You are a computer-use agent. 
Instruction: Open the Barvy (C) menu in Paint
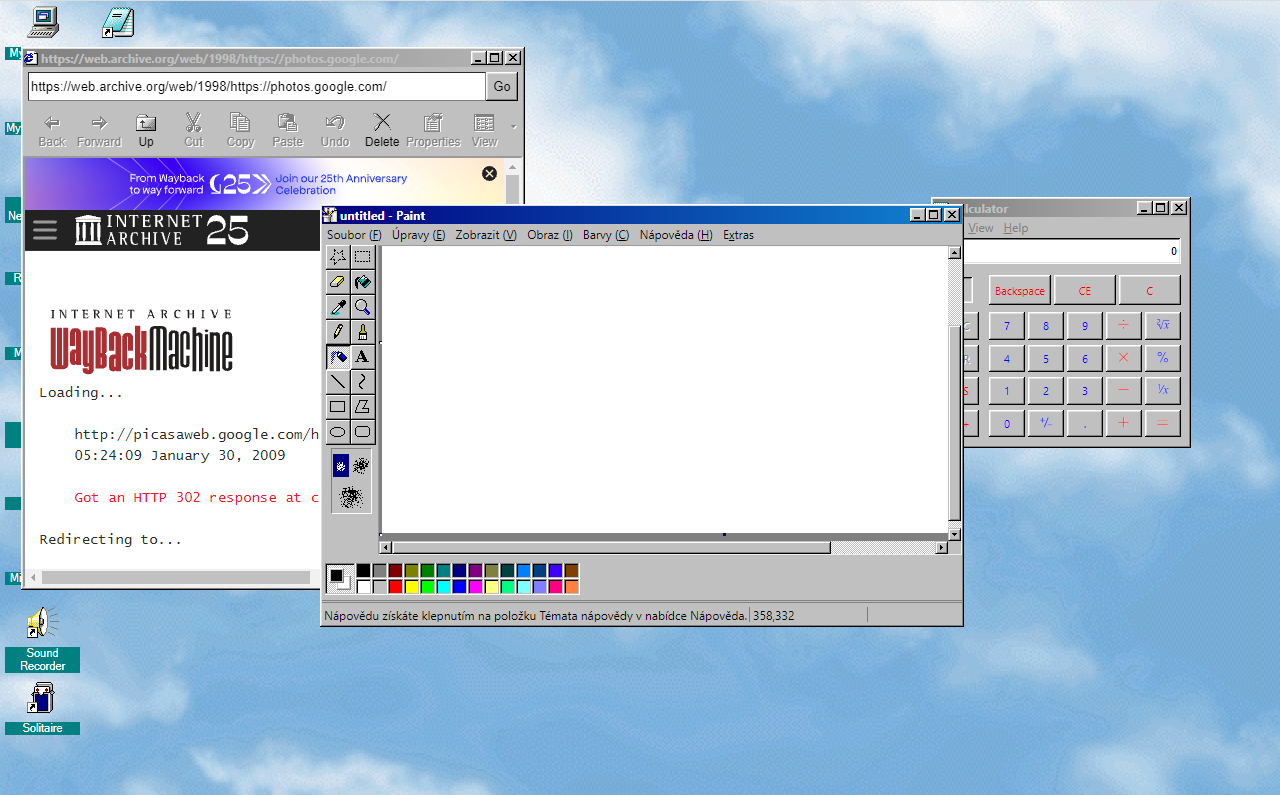tap(606, 235)
